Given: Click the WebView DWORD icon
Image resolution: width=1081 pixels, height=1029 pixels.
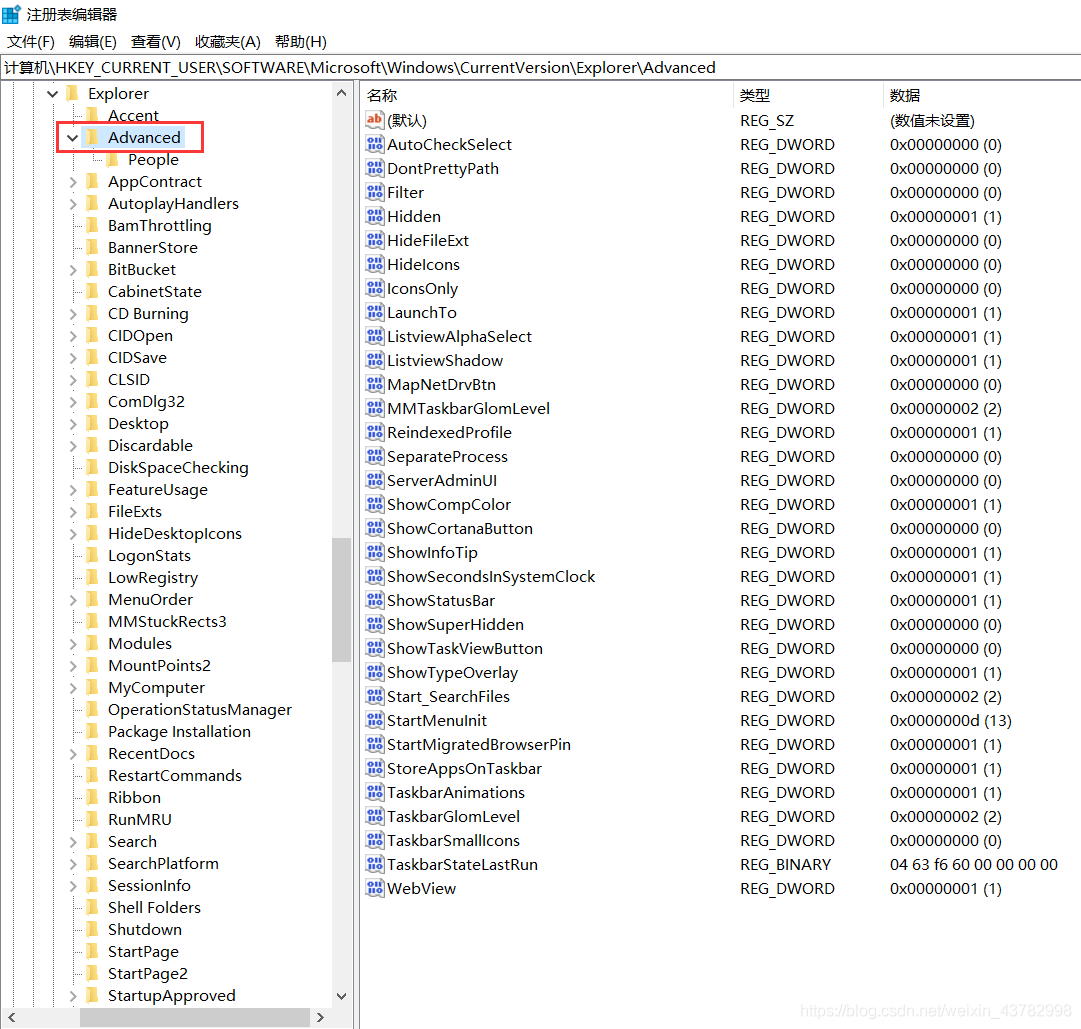Looking at the screenshot, I should click(x=374, y=888).
